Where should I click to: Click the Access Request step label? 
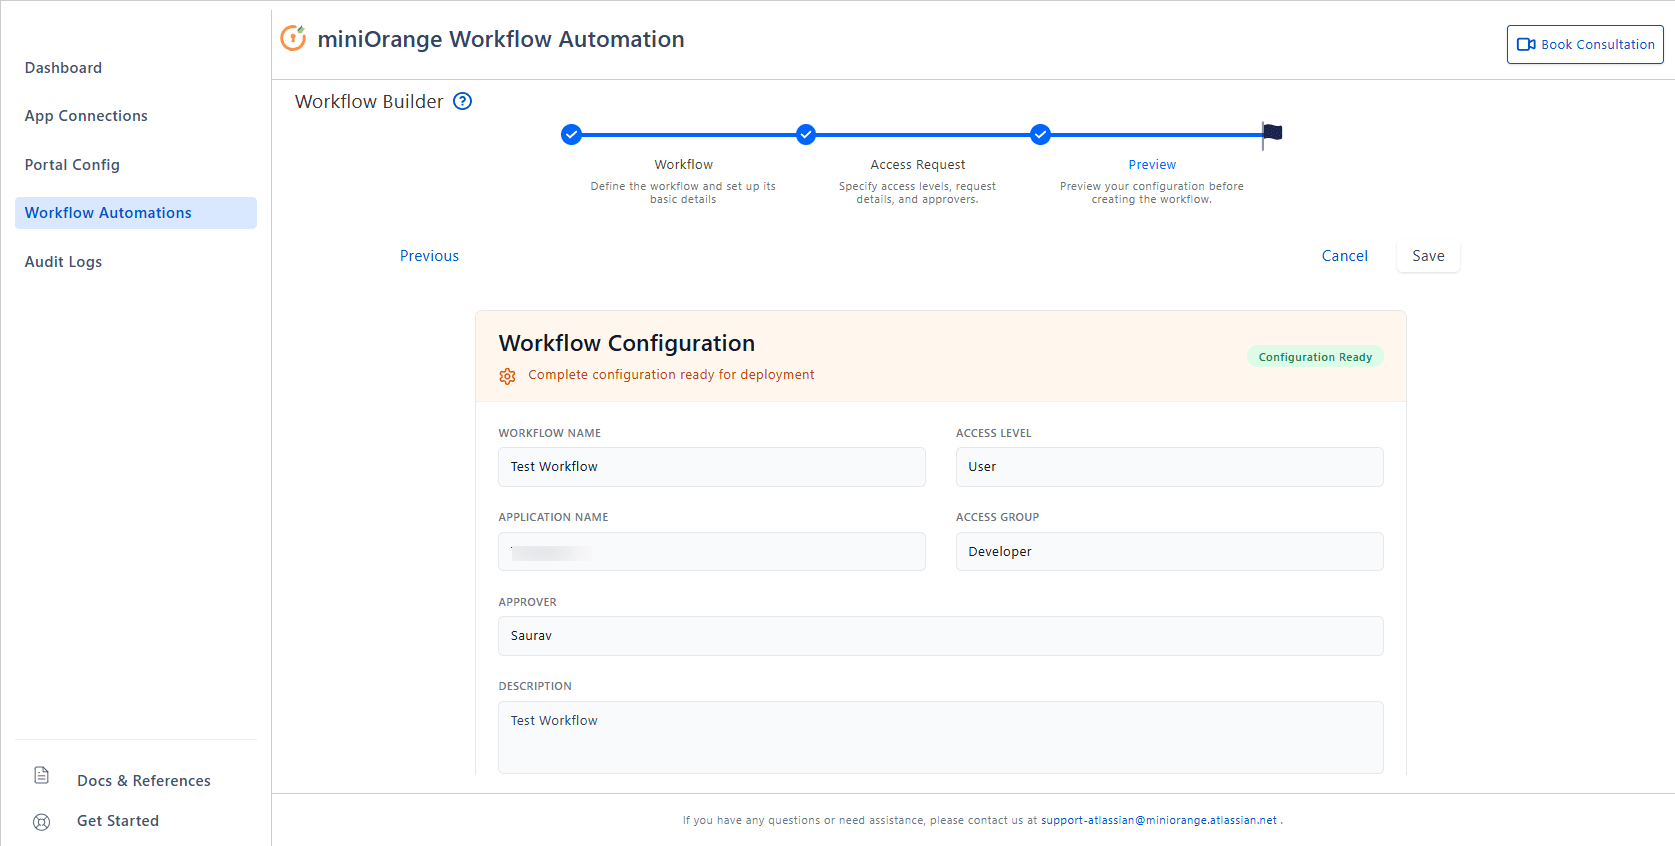tap(918, 165)
